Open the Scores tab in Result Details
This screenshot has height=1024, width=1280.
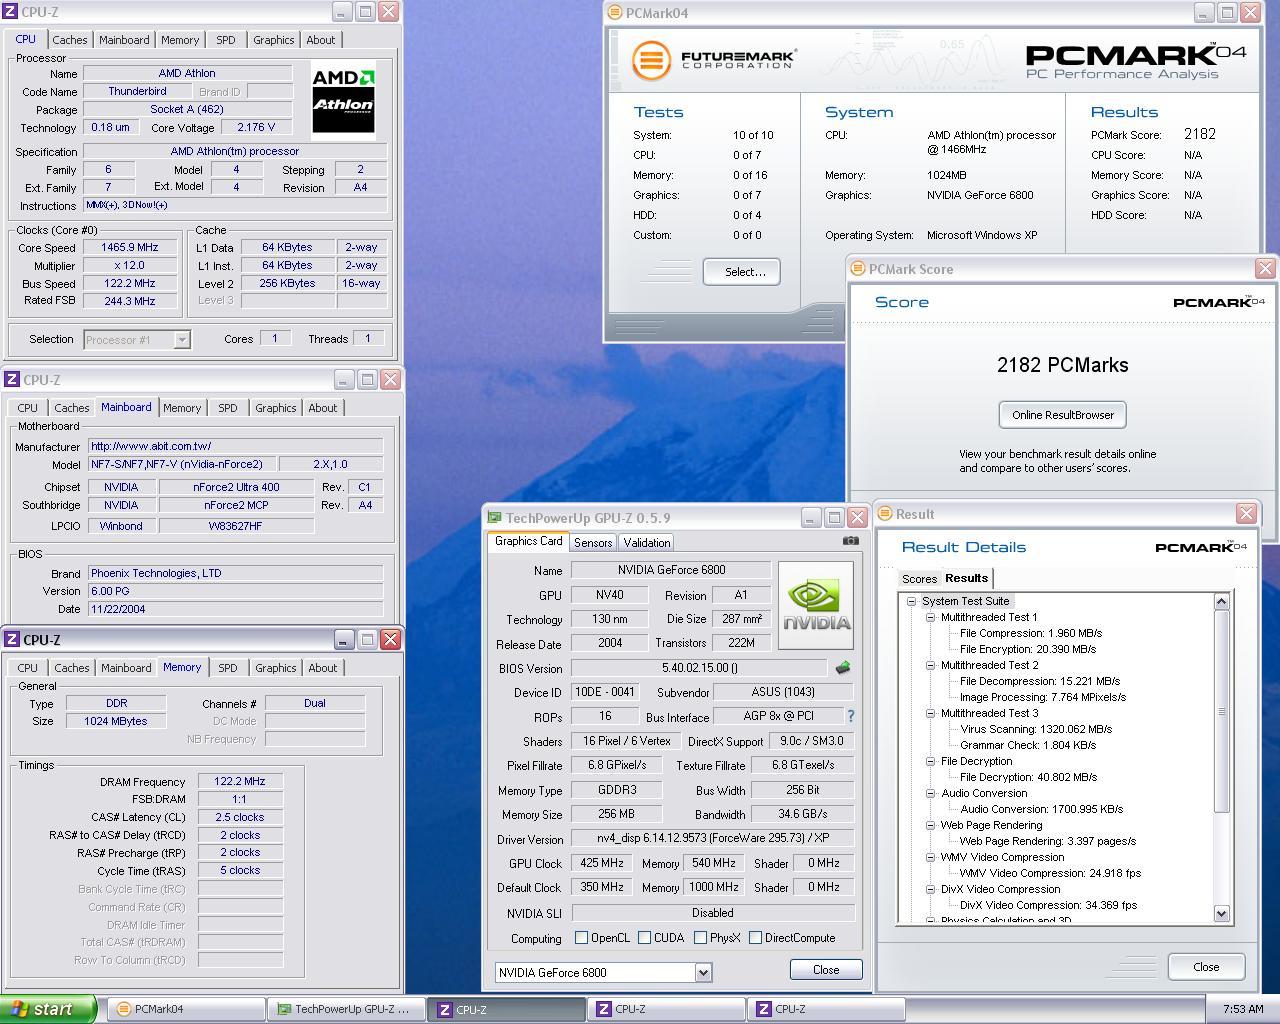[x=919, y=579]
